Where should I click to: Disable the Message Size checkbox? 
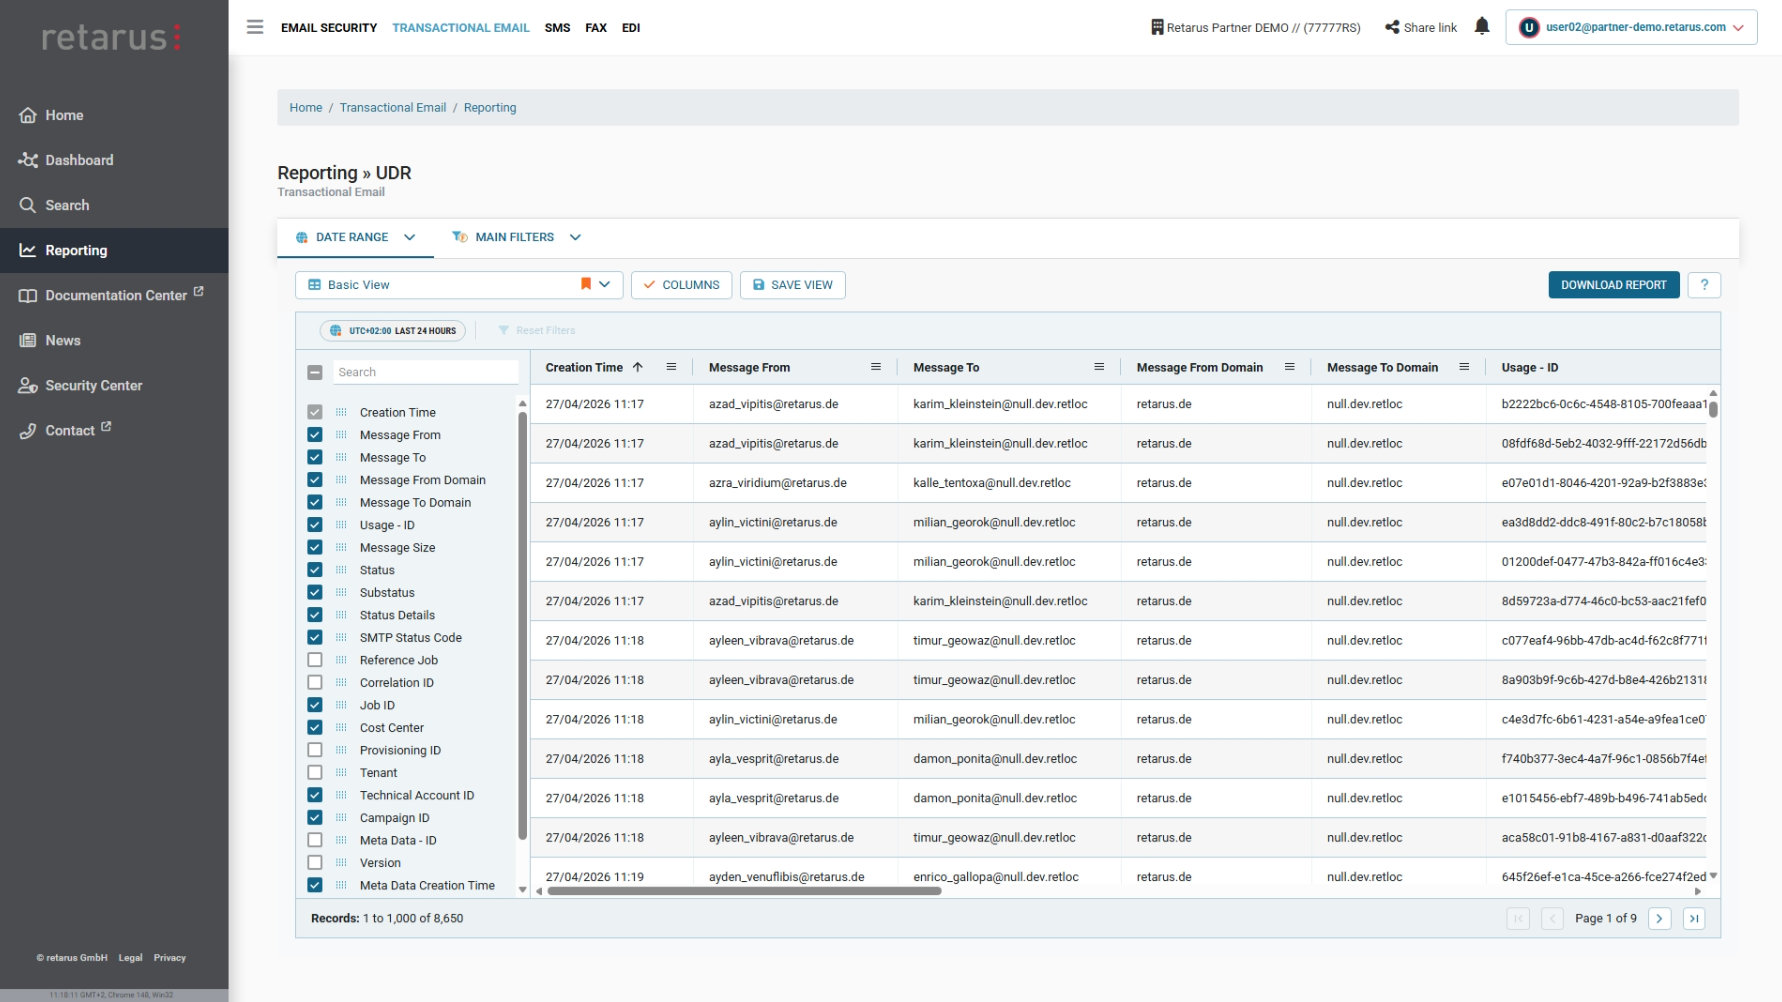(315, 547)
